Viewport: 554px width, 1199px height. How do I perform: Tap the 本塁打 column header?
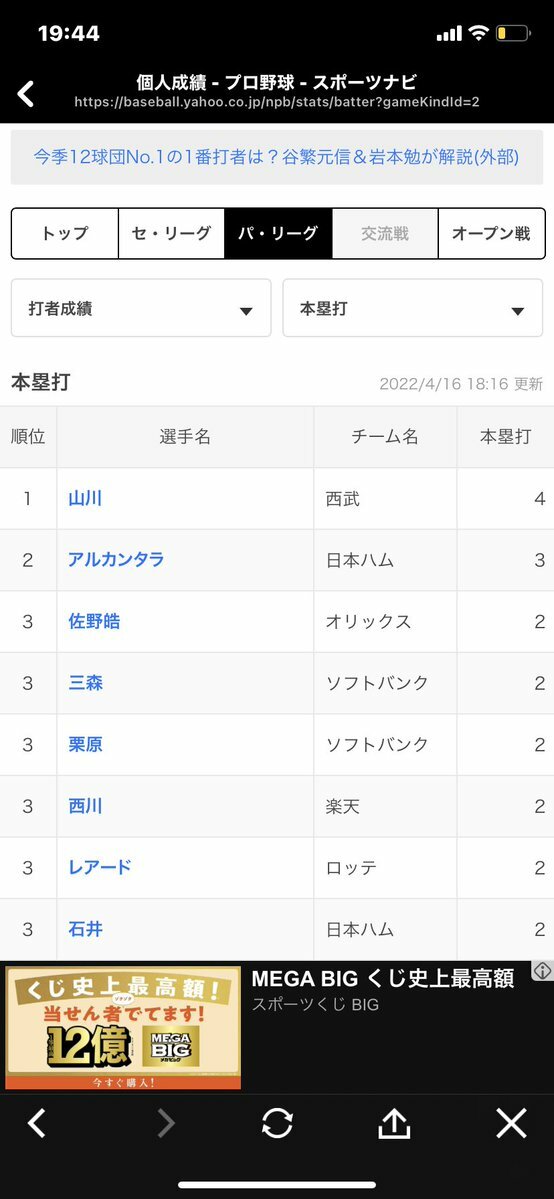[x=505, y=437]
